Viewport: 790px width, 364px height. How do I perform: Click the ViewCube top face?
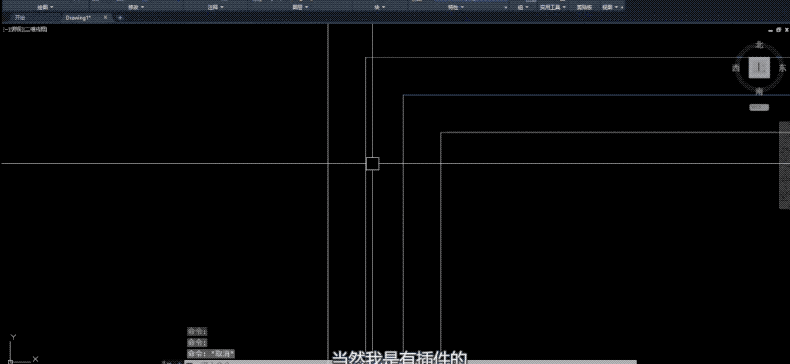click(759, 67)
